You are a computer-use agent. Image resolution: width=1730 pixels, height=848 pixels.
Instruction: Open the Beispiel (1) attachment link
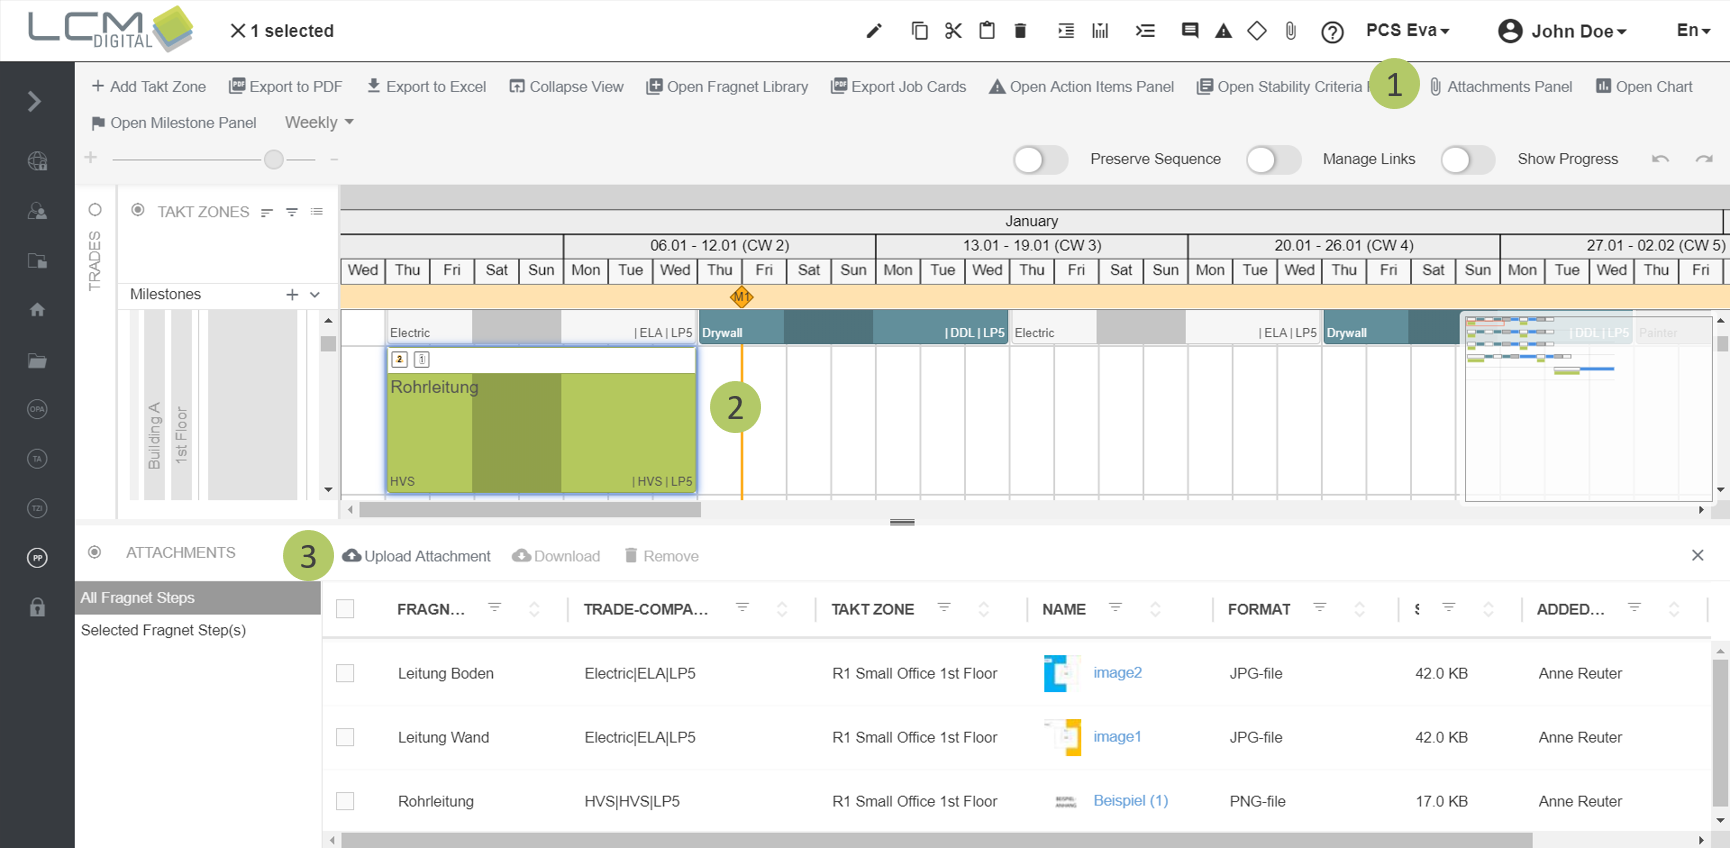1130,800
